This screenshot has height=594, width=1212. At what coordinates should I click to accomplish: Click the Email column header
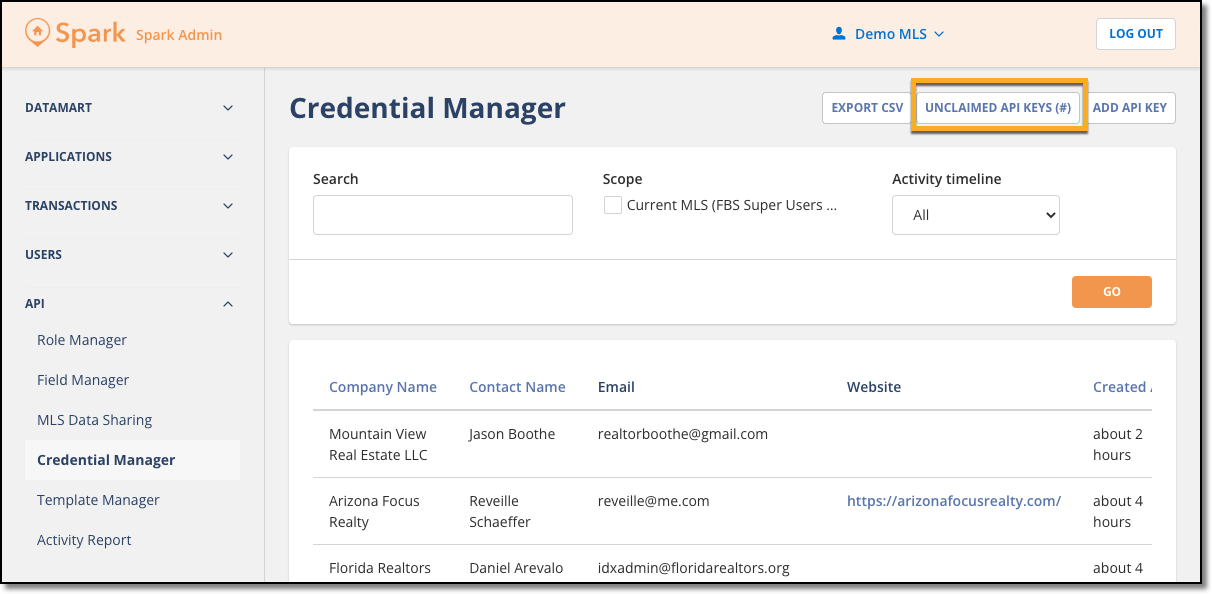616,387
